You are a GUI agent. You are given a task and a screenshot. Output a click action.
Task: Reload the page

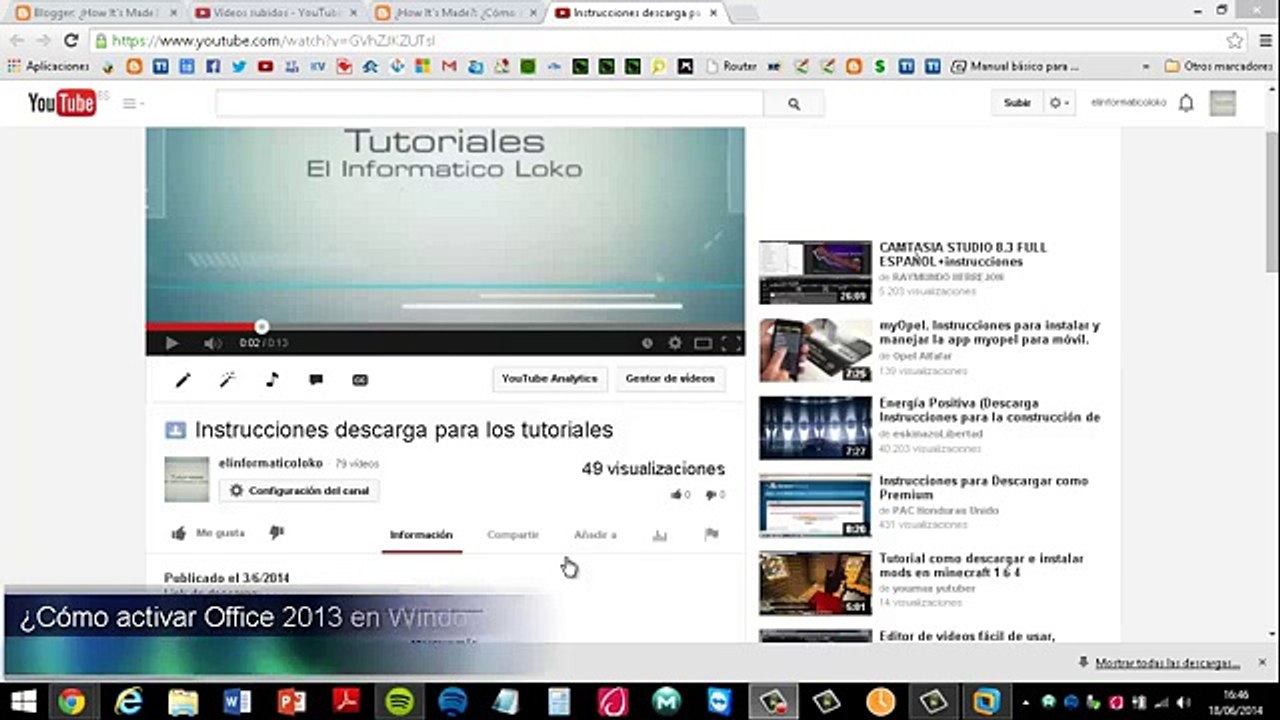[70, 41]
